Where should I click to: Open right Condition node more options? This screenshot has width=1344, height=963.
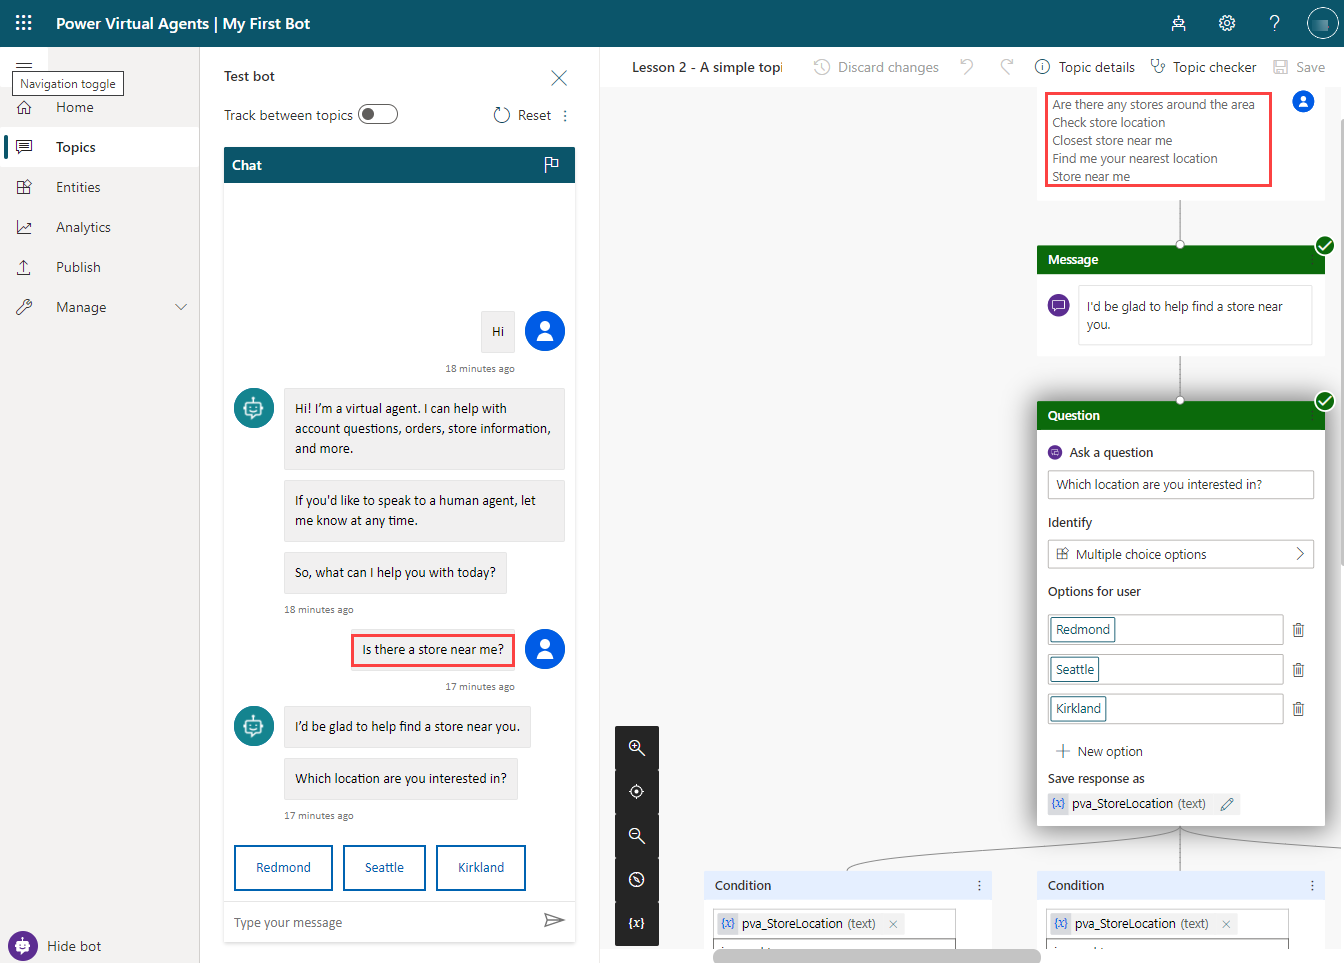tap(1312, 886)
